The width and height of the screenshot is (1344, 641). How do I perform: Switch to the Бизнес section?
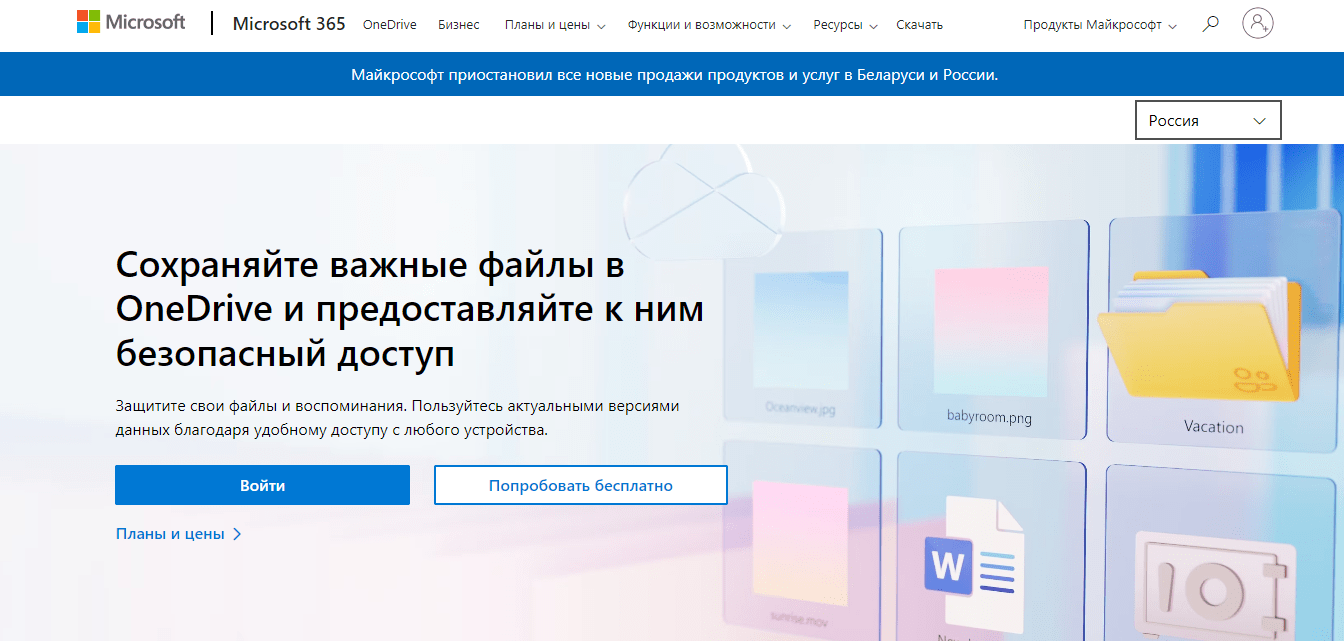[x=458, y=24]
